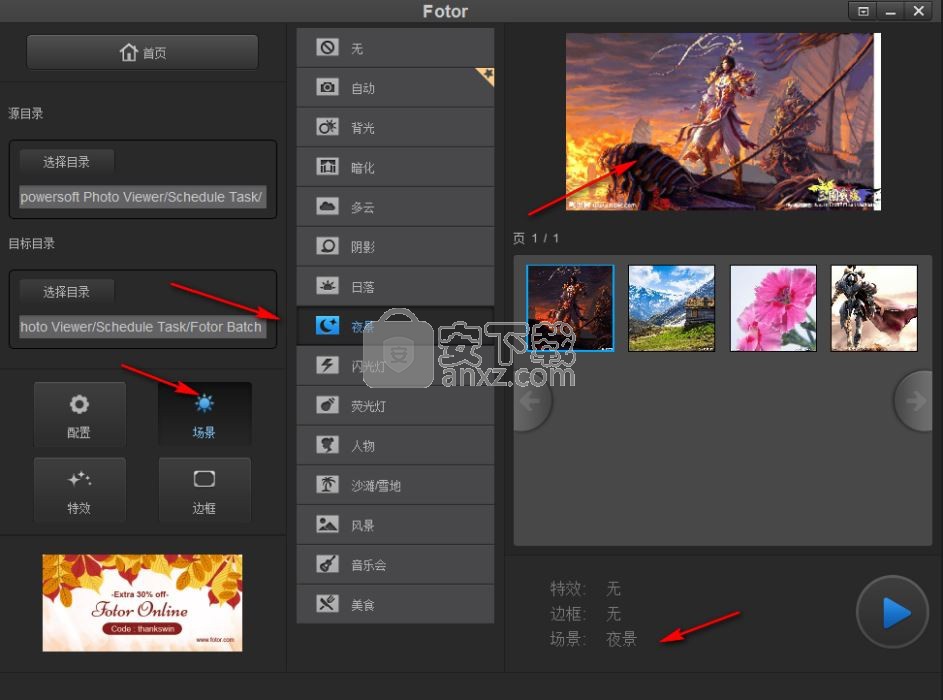Click the gear icon in 配置
This screenshot has width=943, height=700.
coord(79,404)
